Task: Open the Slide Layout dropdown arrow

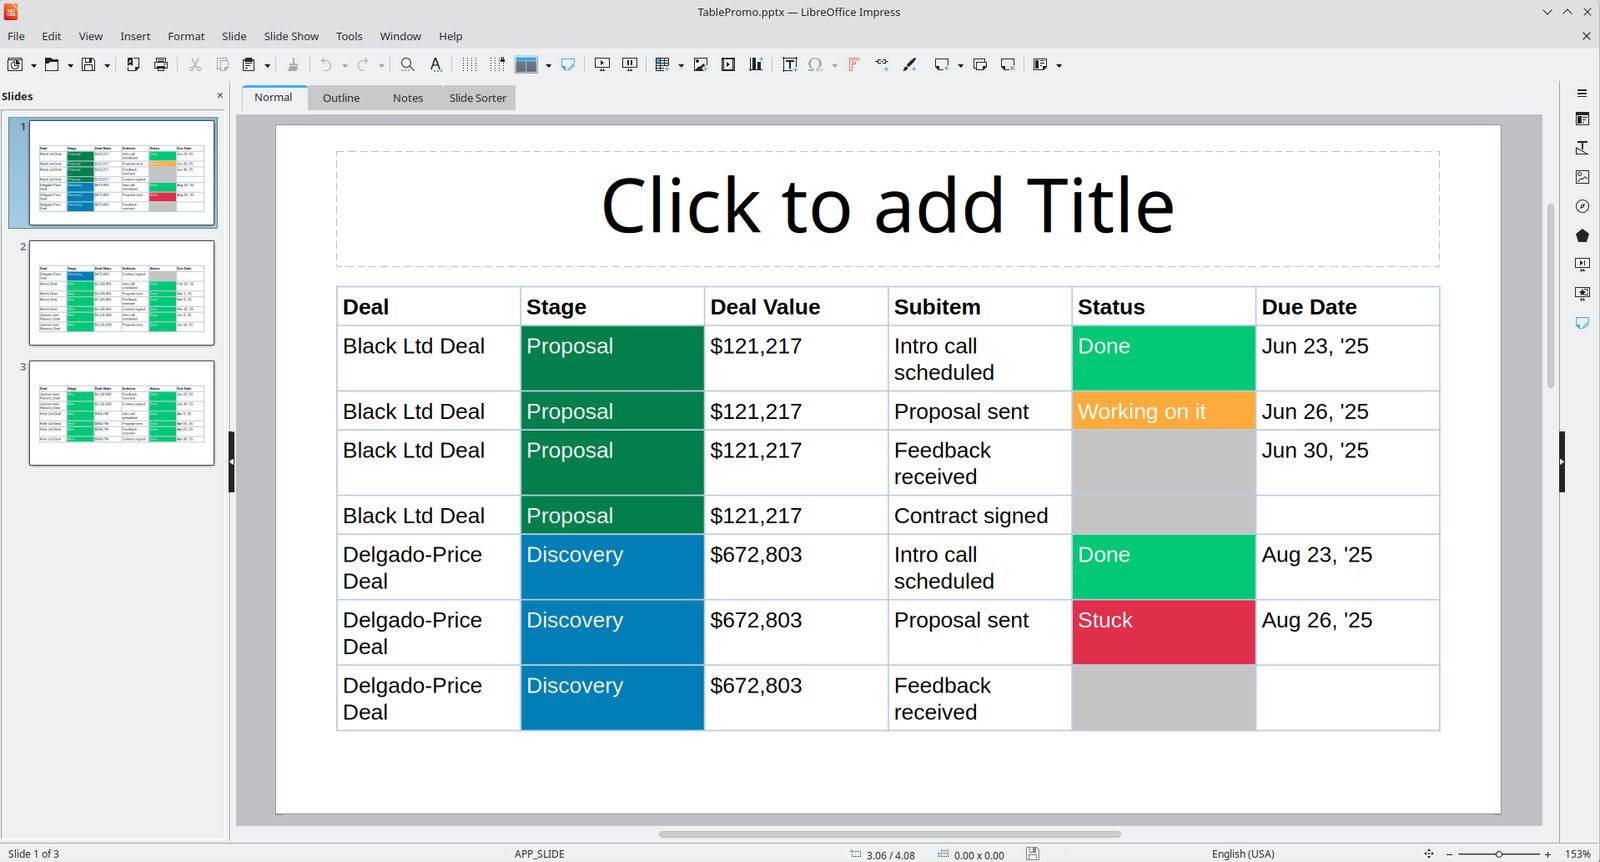Action: point(1059,65)
